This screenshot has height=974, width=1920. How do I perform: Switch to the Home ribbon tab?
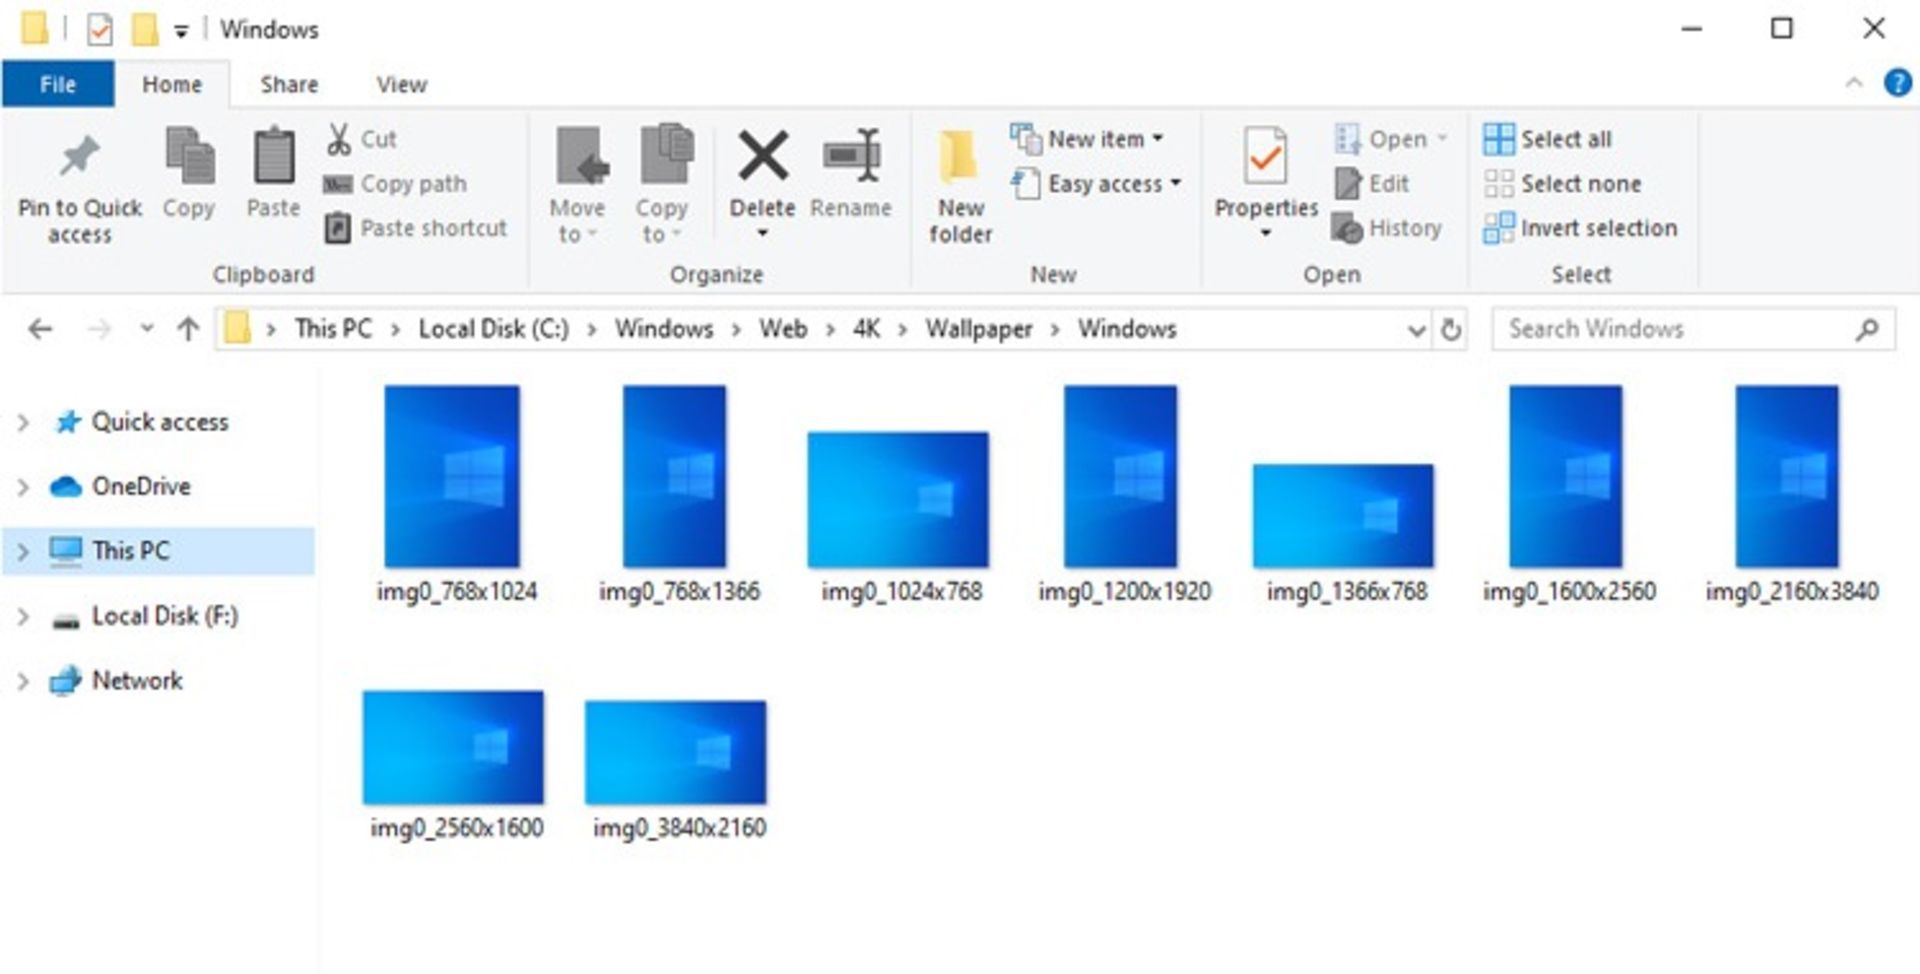[172, 84]
